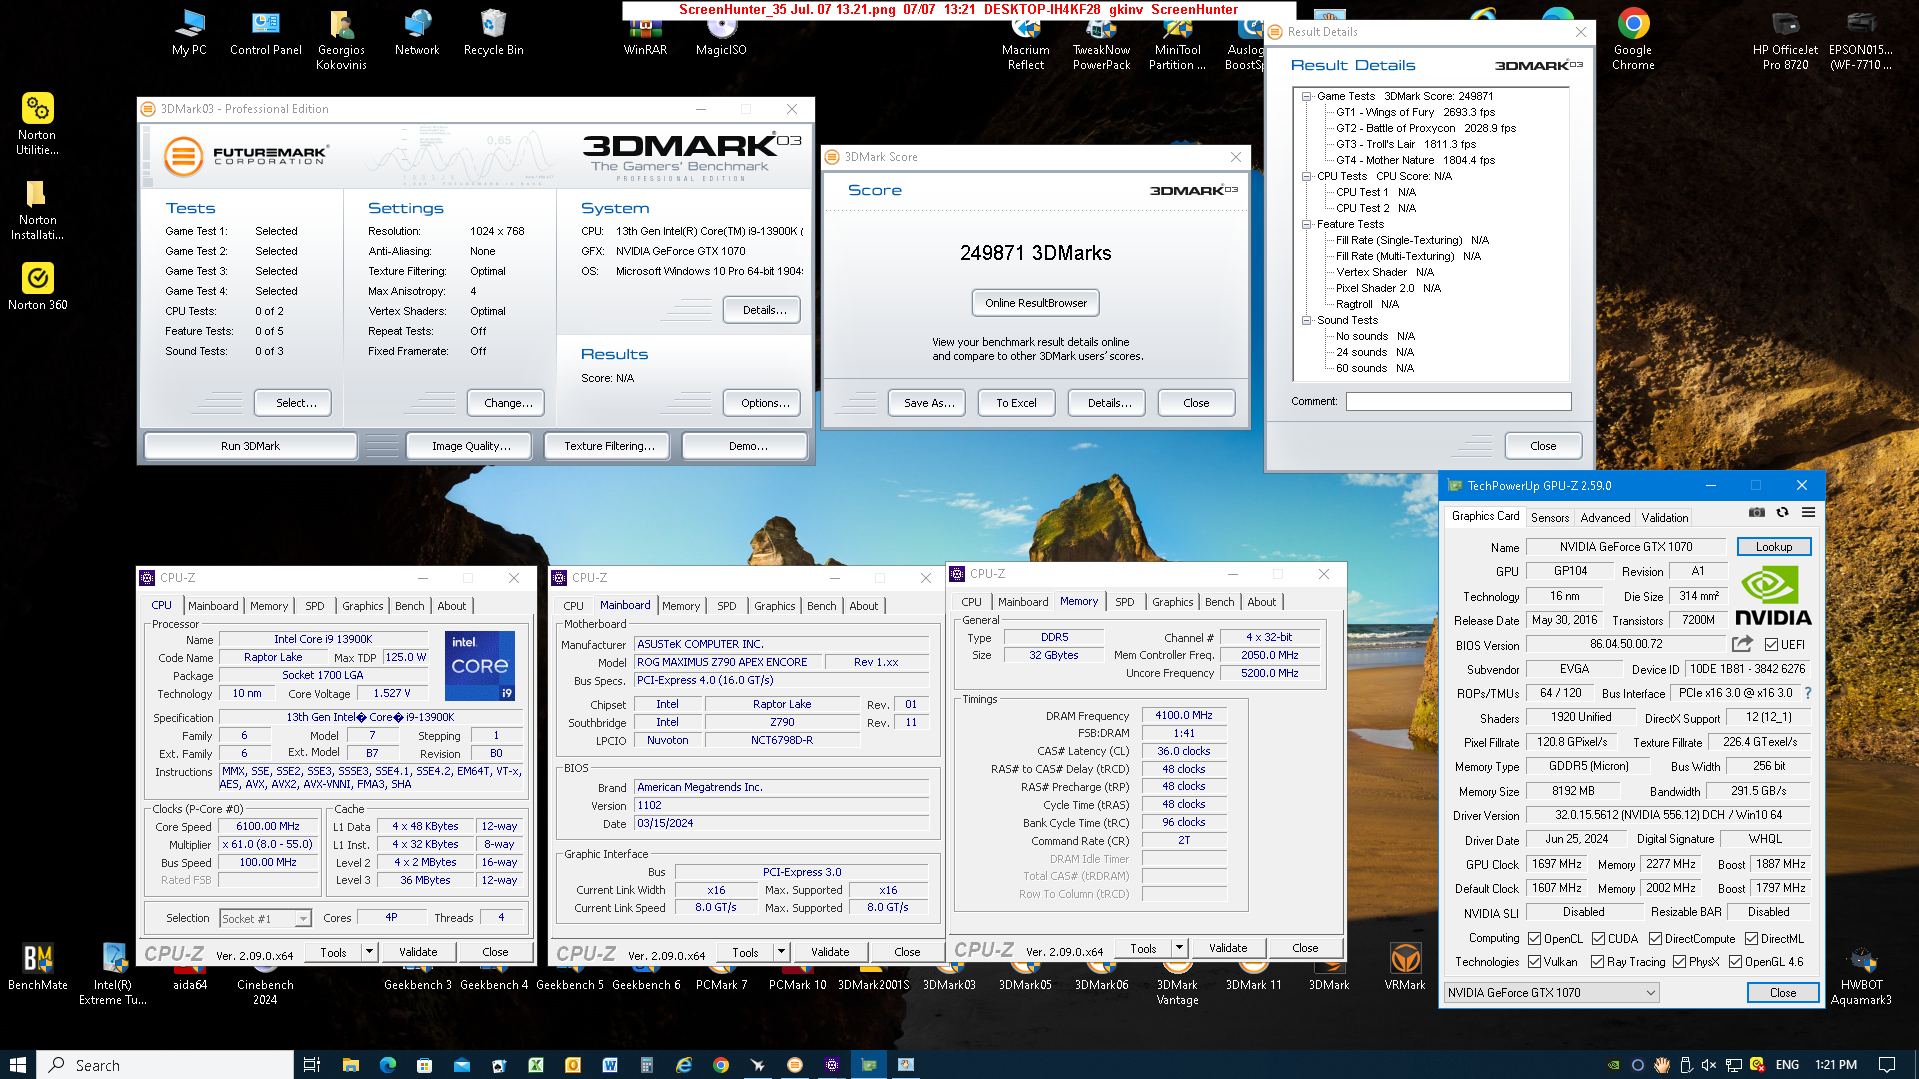Open the Socket #1 selection dropdown in CPU-Z

pyautogui.click(x=265, y=918)
